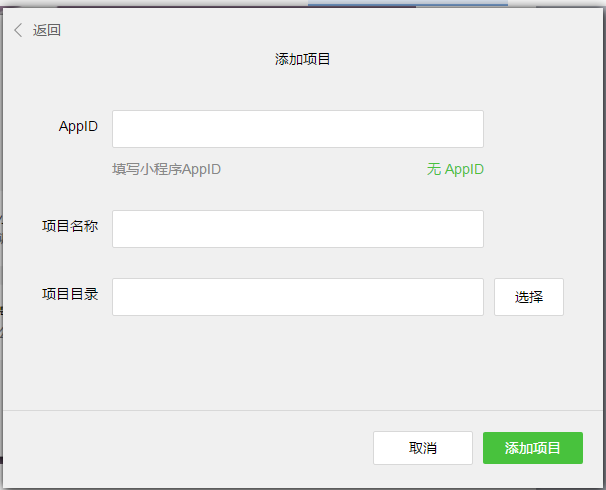Focus the 项目名称 input field

coord(297,229)
